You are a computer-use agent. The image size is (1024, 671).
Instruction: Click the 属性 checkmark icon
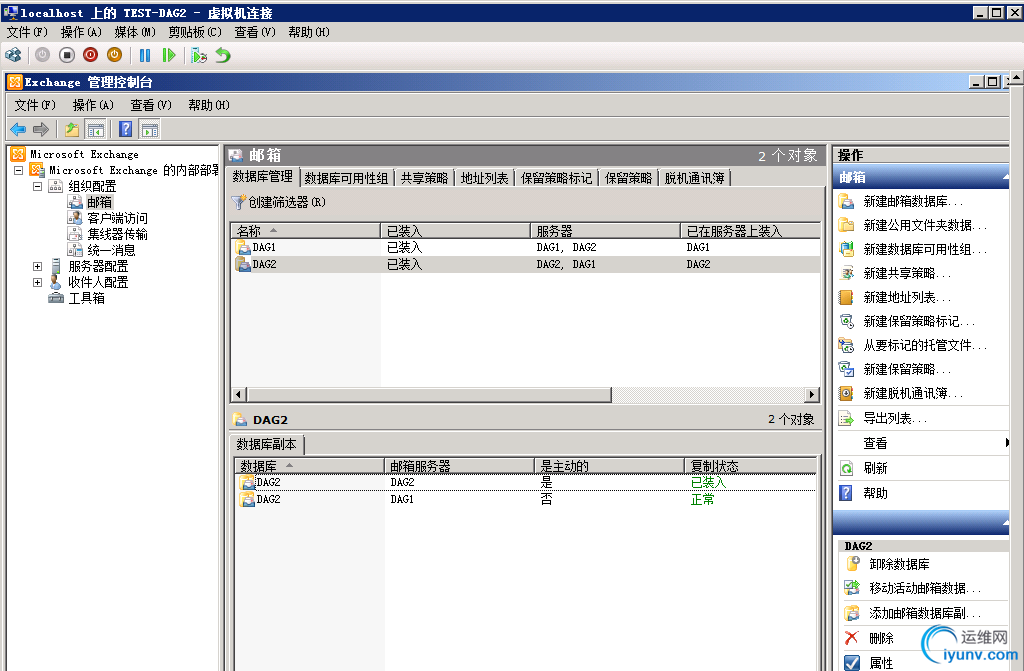[x=852, y=663]
